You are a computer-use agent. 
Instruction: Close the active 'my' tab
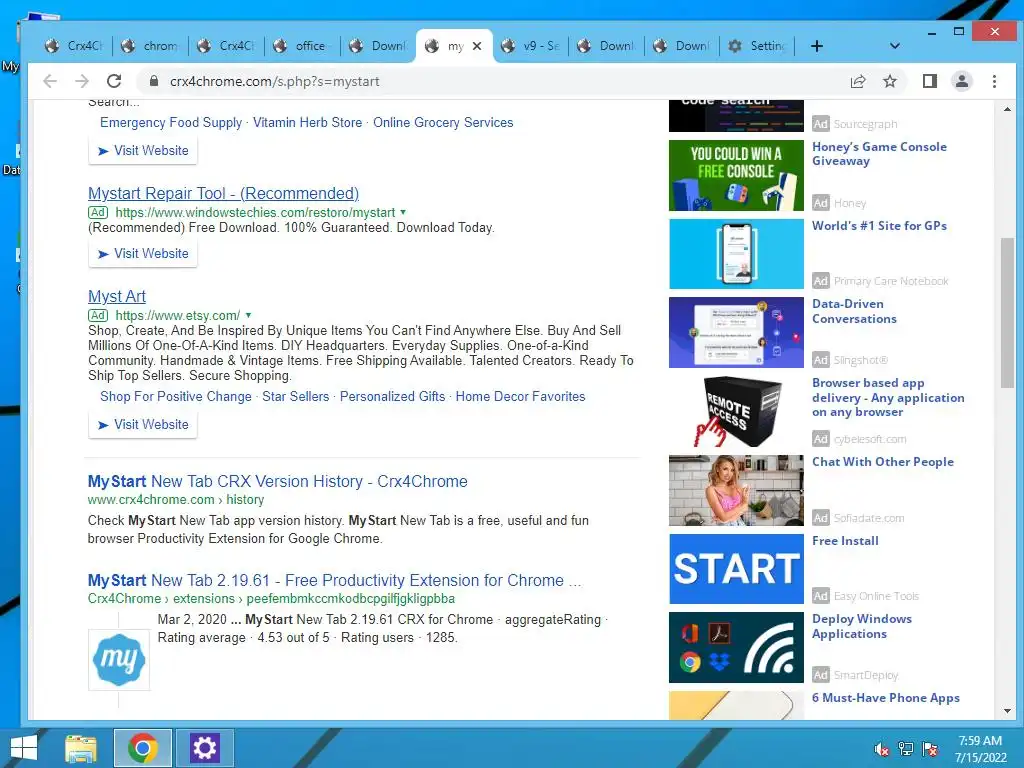477,46
